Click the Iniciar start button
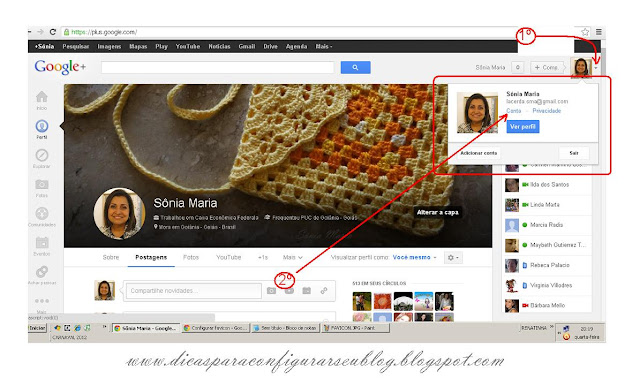The image size is (640, 378). pos(37,328)
